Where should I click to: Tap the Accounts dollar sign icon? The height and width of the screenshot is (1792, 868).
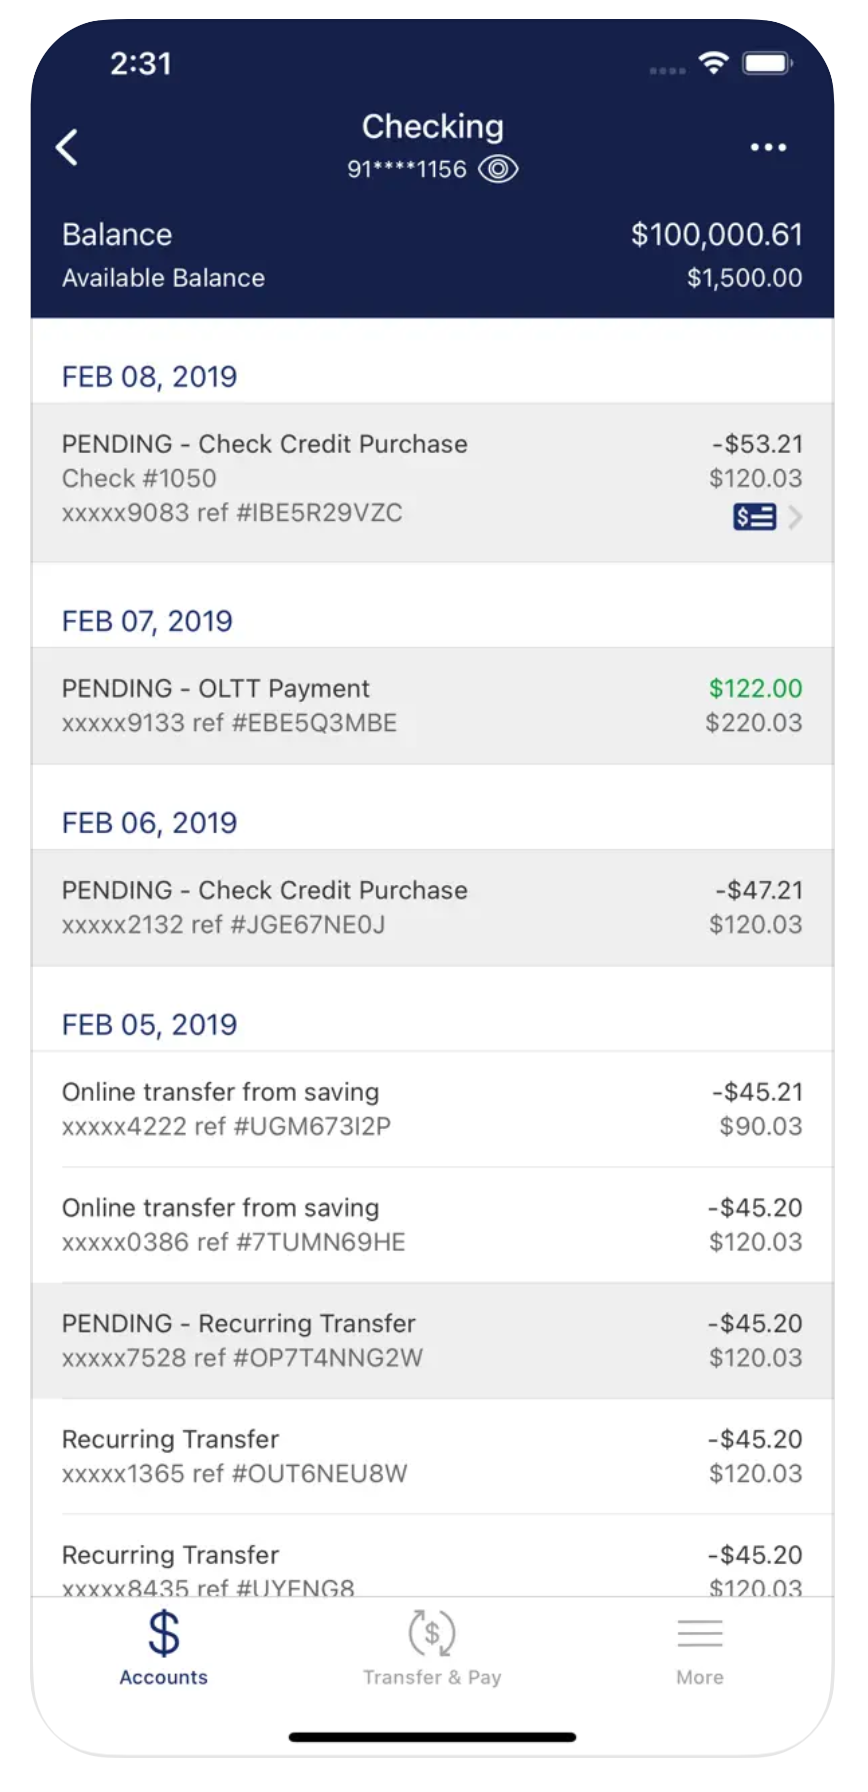point(164,1633)
